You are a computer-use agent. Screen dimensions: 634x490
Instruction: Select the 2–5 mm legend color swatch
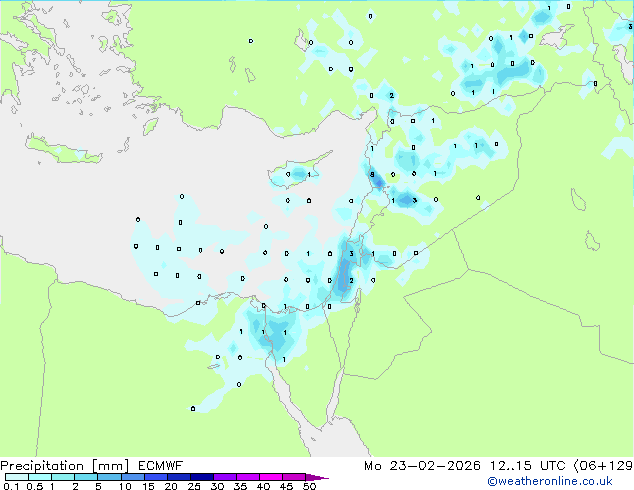pyautogui.click(x=86, y=477)
